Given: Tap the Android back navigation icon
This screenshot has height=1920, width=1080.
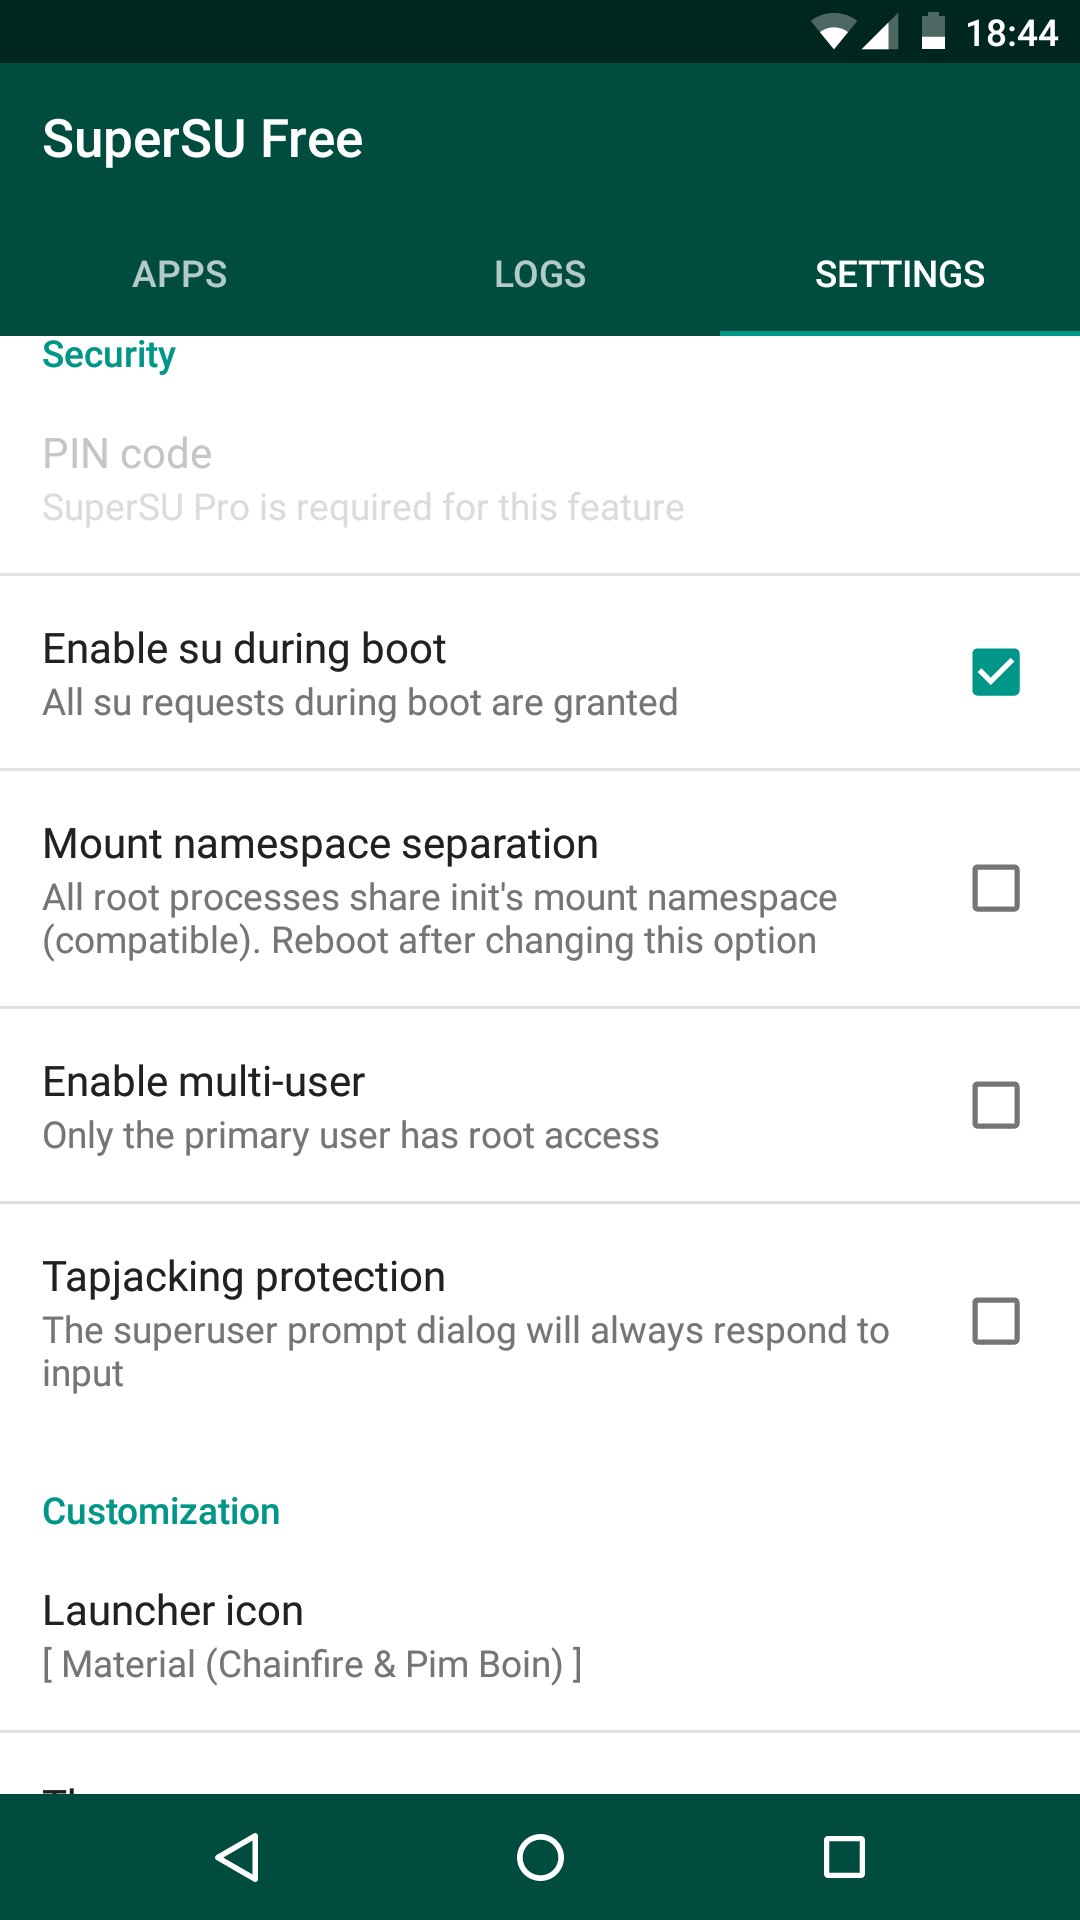Looking at the screenshot, I should [238, 1857].
